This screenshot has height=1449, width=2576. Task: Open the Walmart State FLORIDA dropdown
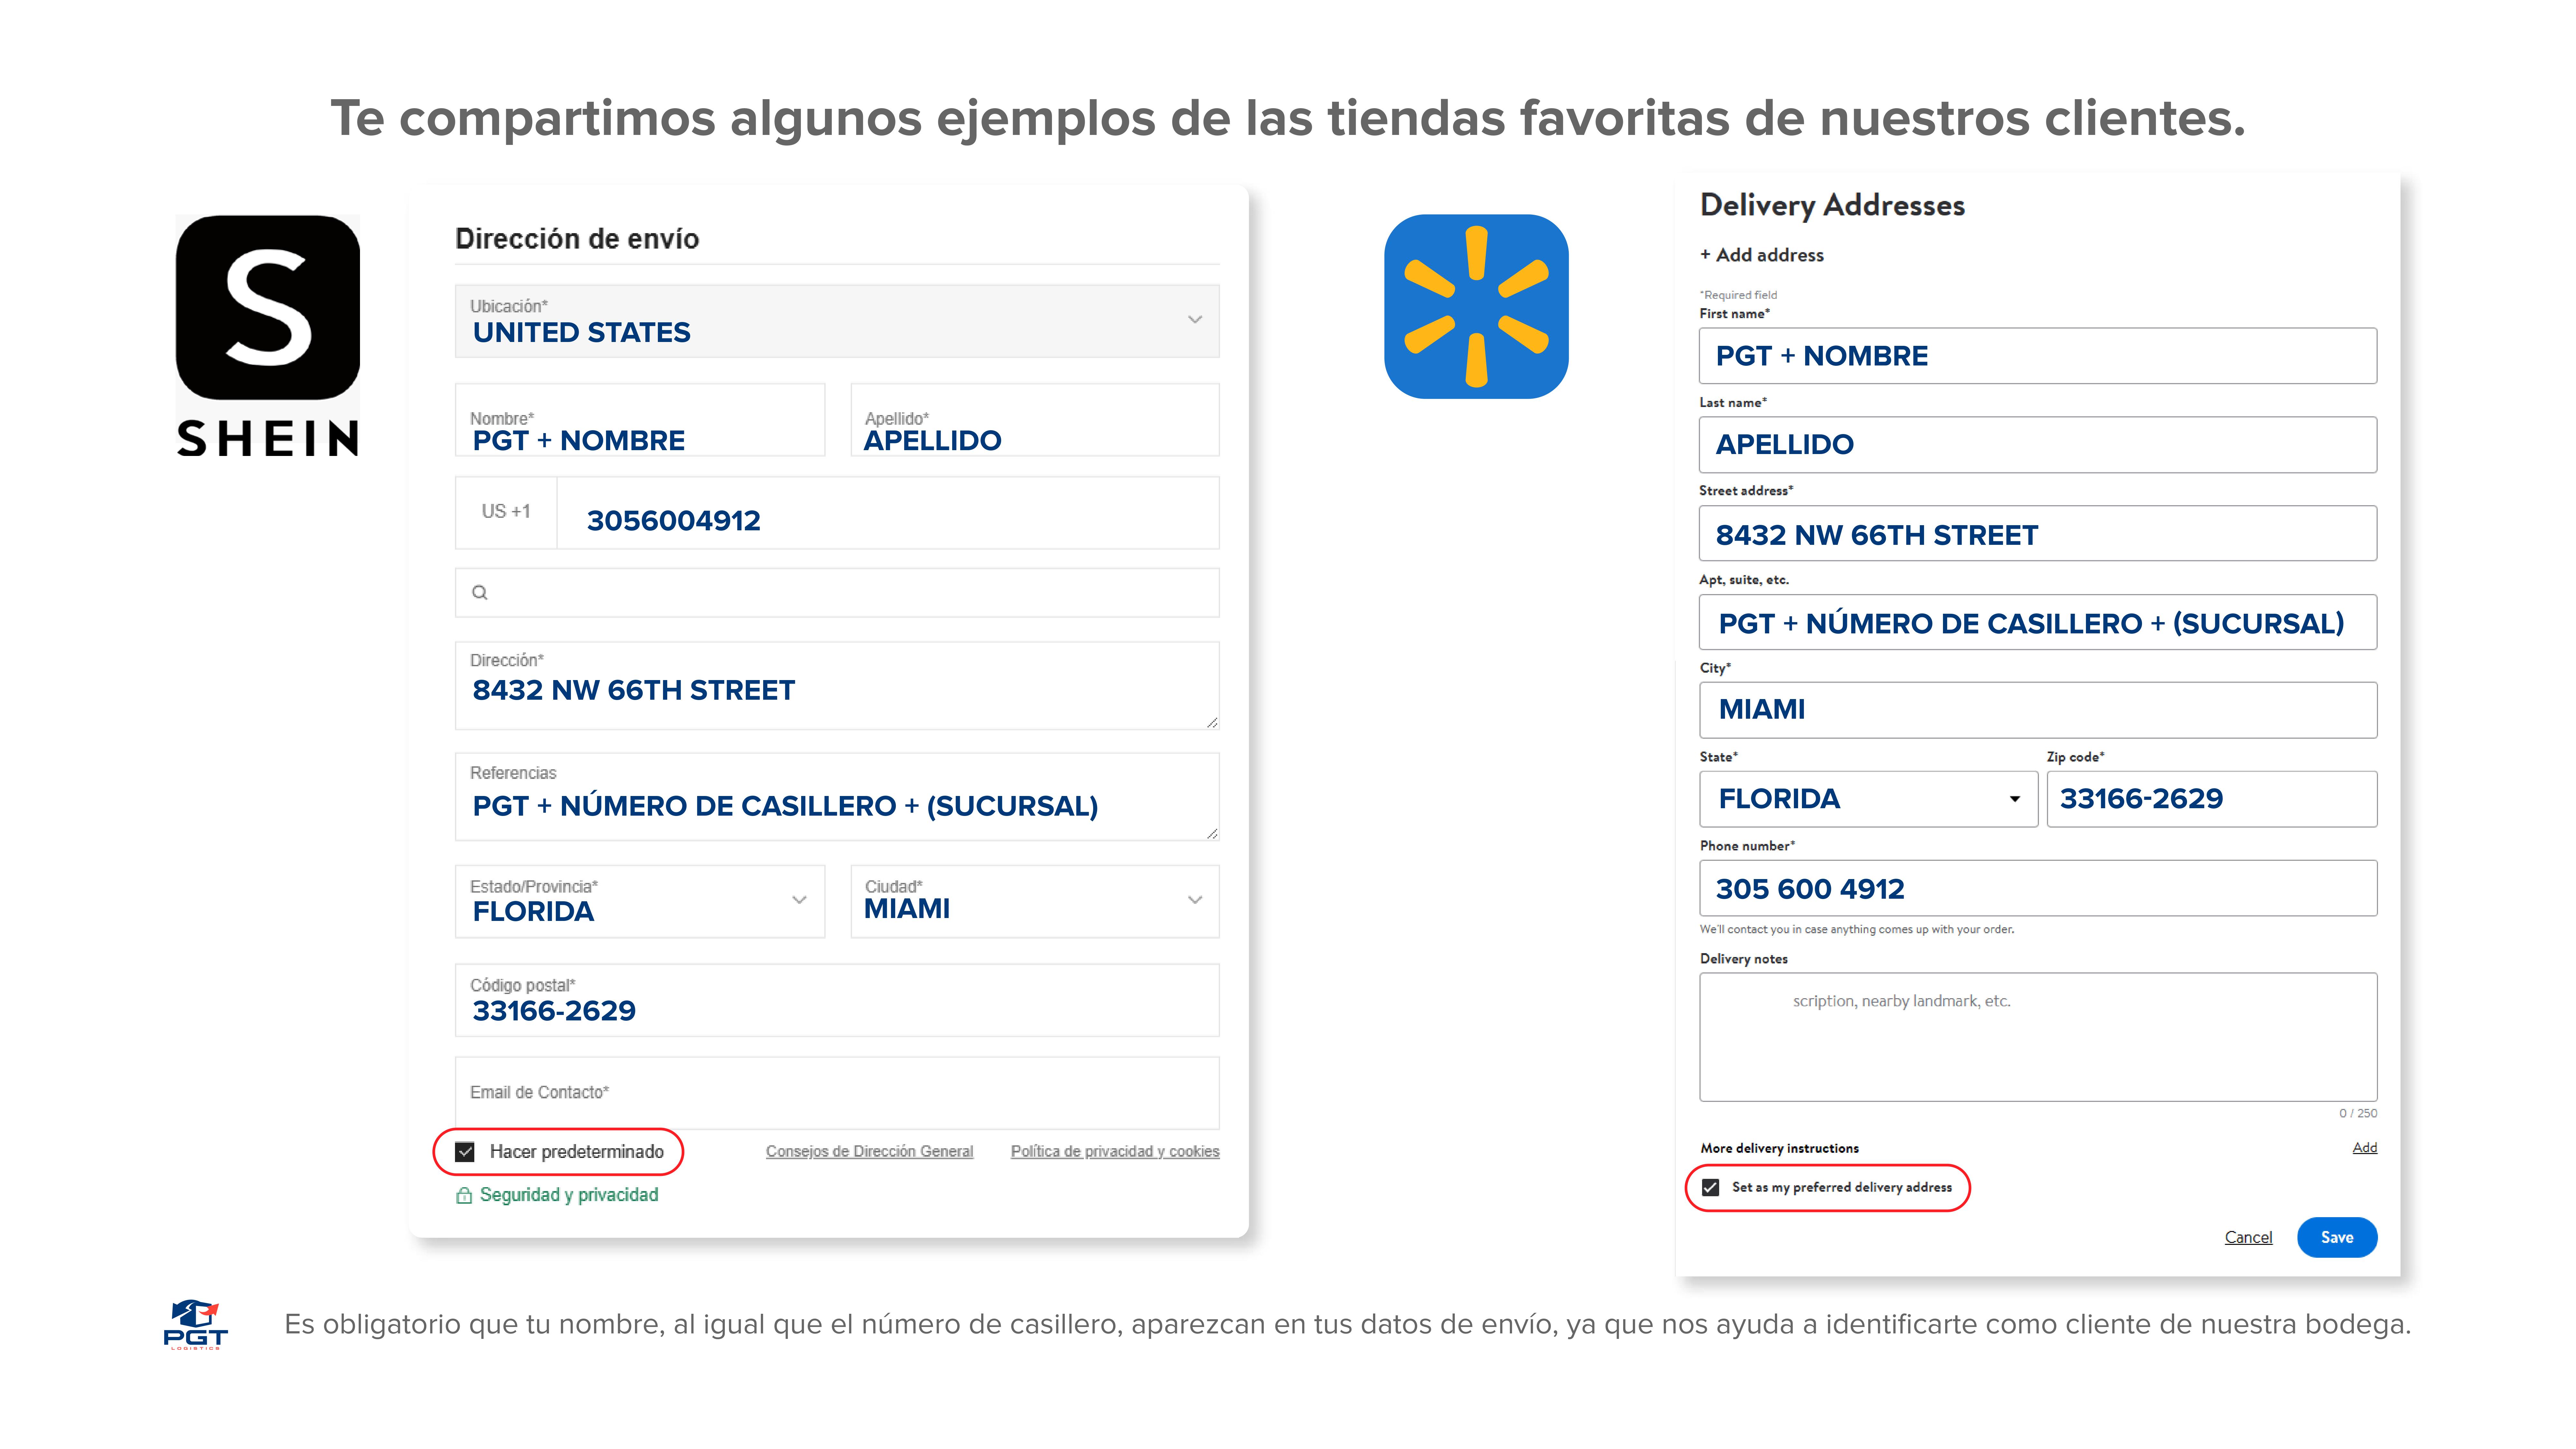[x=1868, y=799]
